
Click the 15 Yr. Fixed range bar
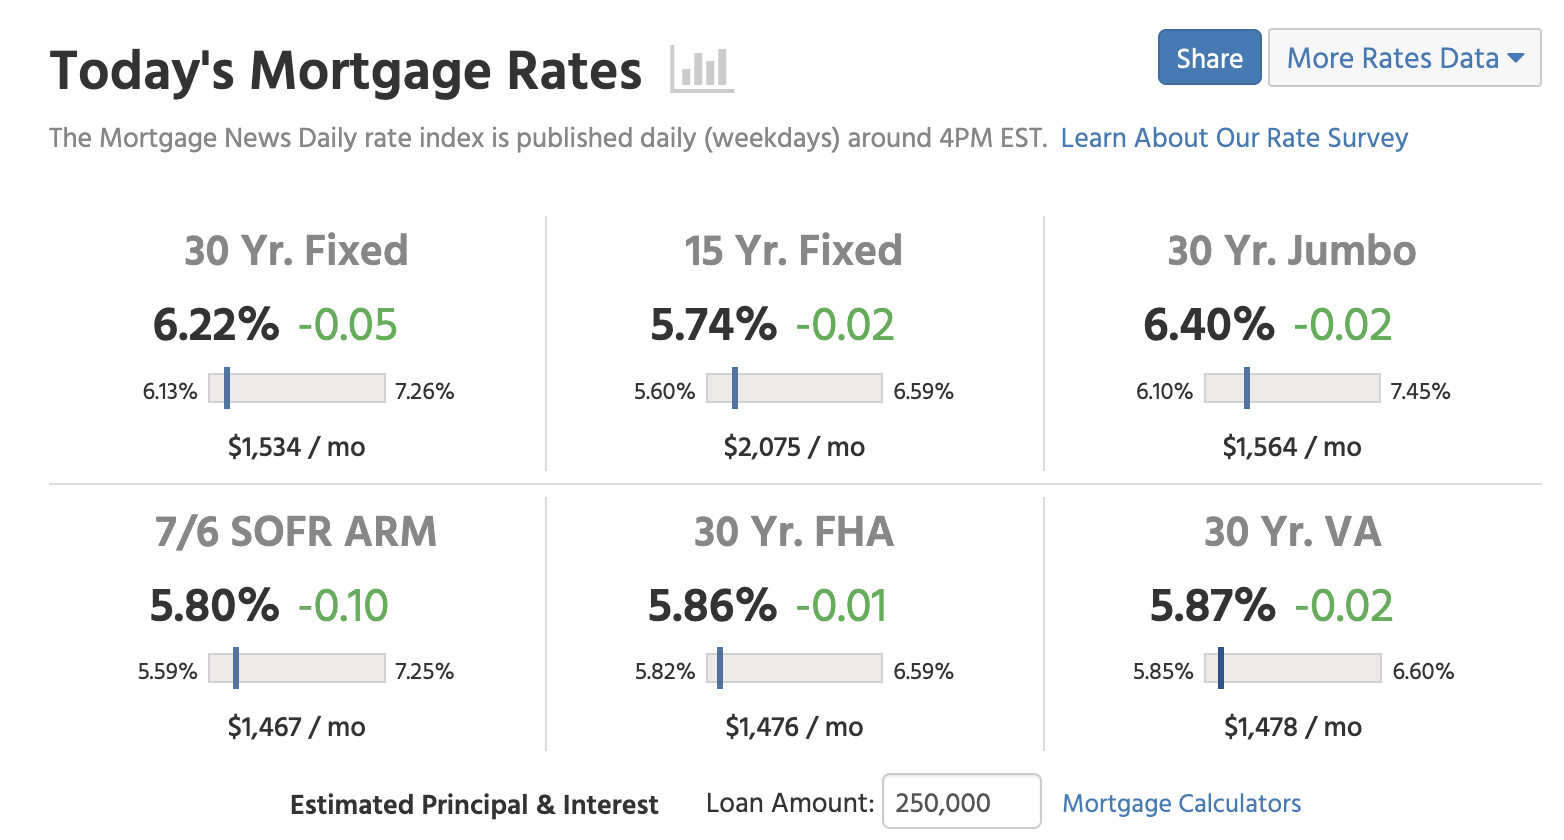(795, 389)
